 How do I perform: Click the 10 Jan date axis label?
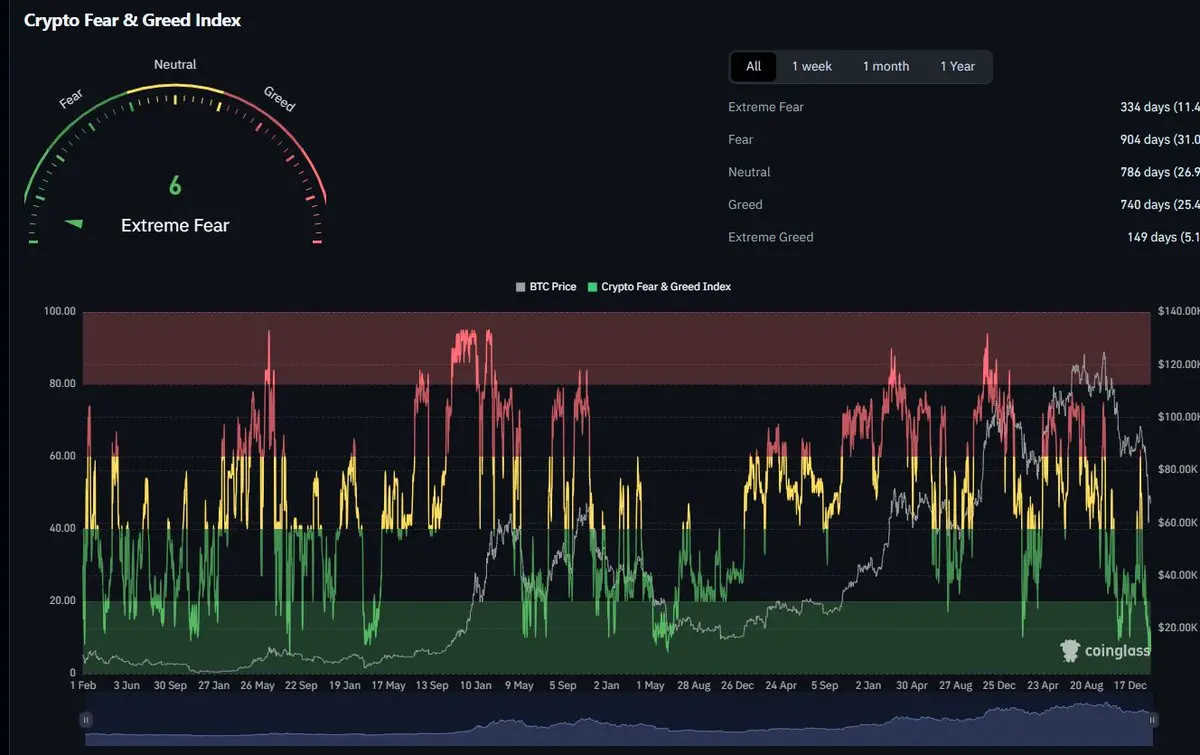coord(474,687)
